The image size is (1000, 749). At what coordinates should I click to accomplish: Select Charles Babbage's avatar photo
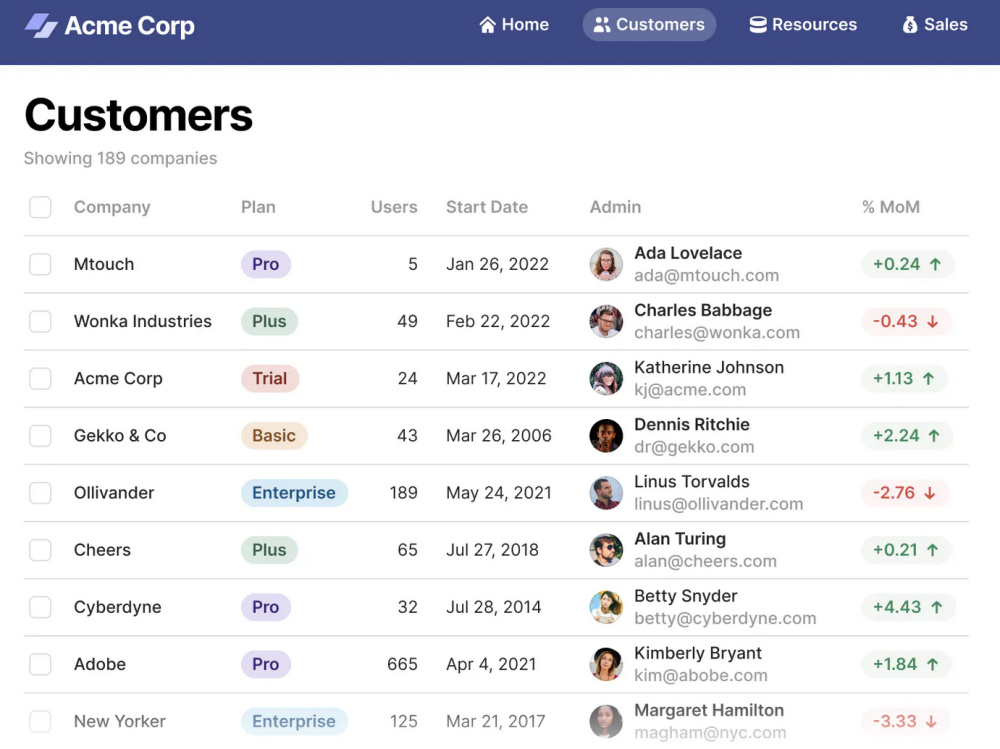coord(606,321)
